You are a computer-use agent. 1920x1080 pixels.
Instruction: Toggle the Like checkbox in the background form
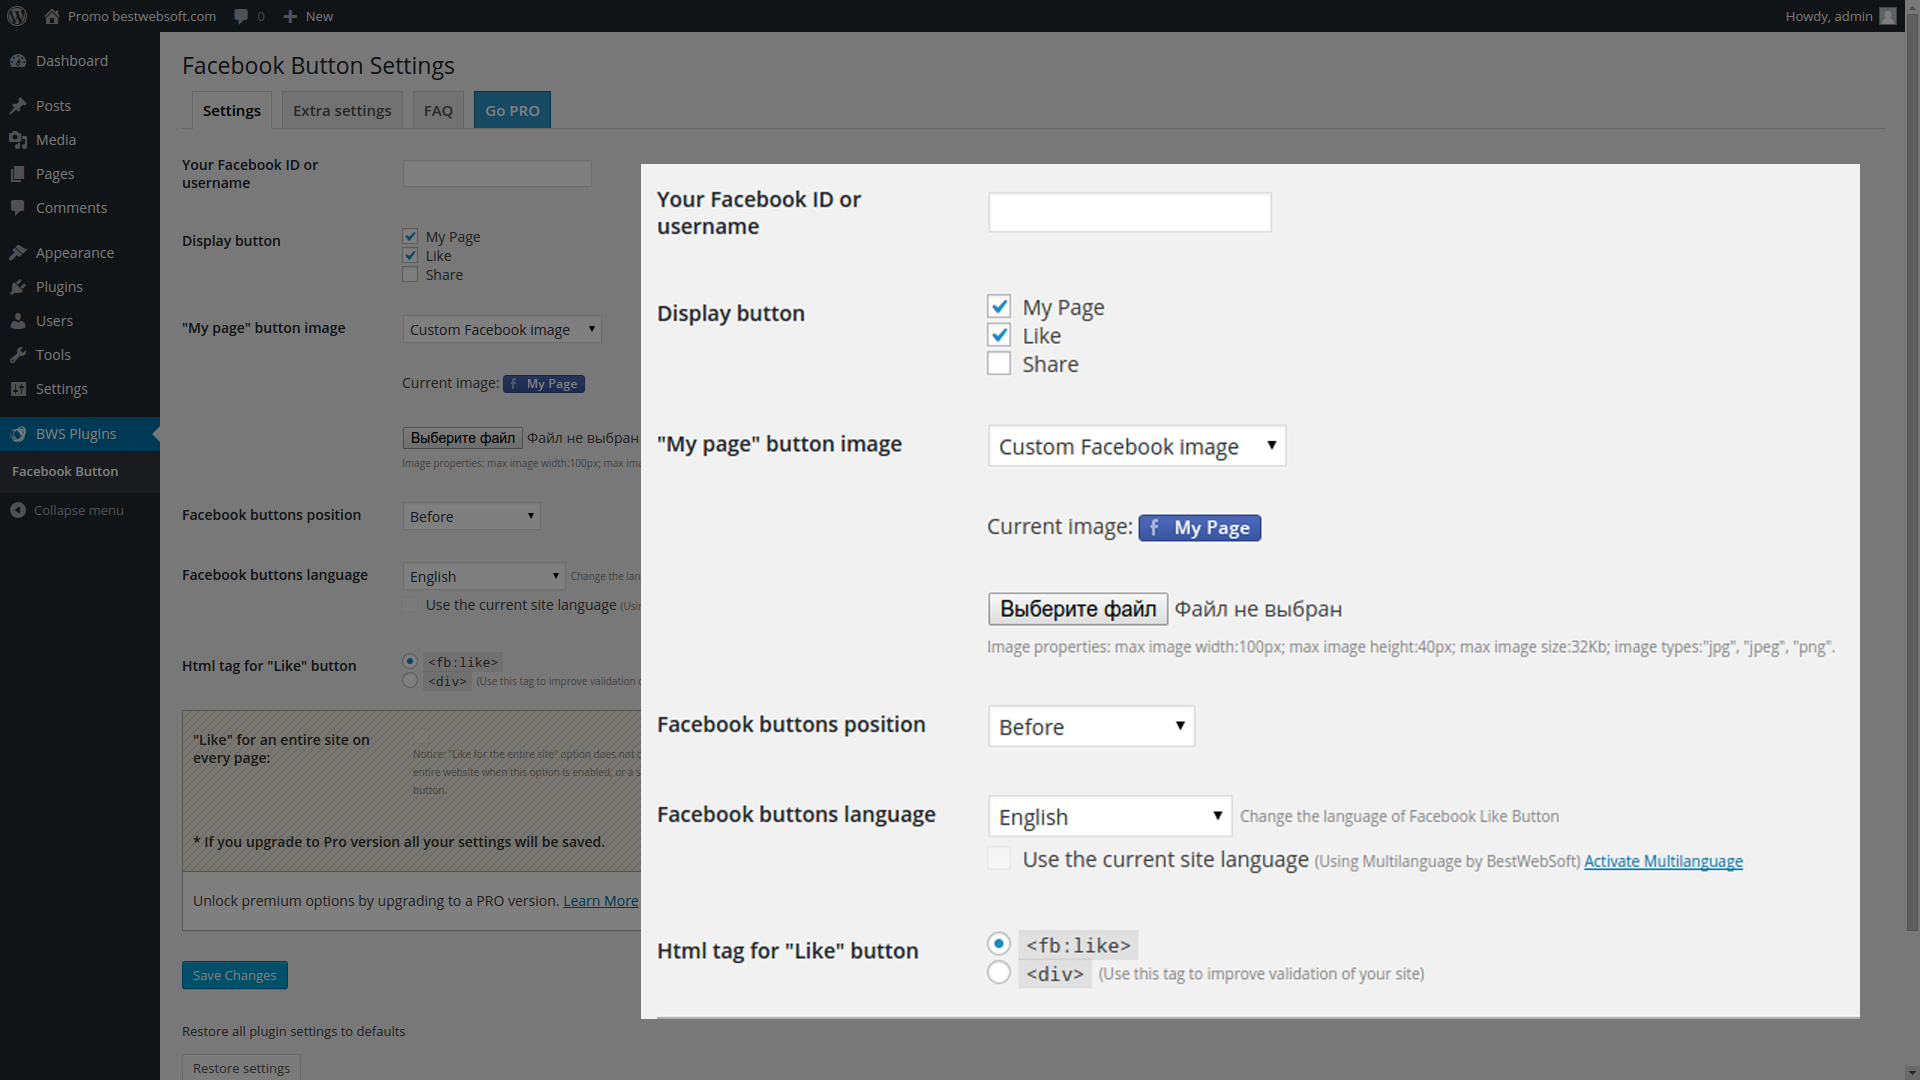click(410, 255)
